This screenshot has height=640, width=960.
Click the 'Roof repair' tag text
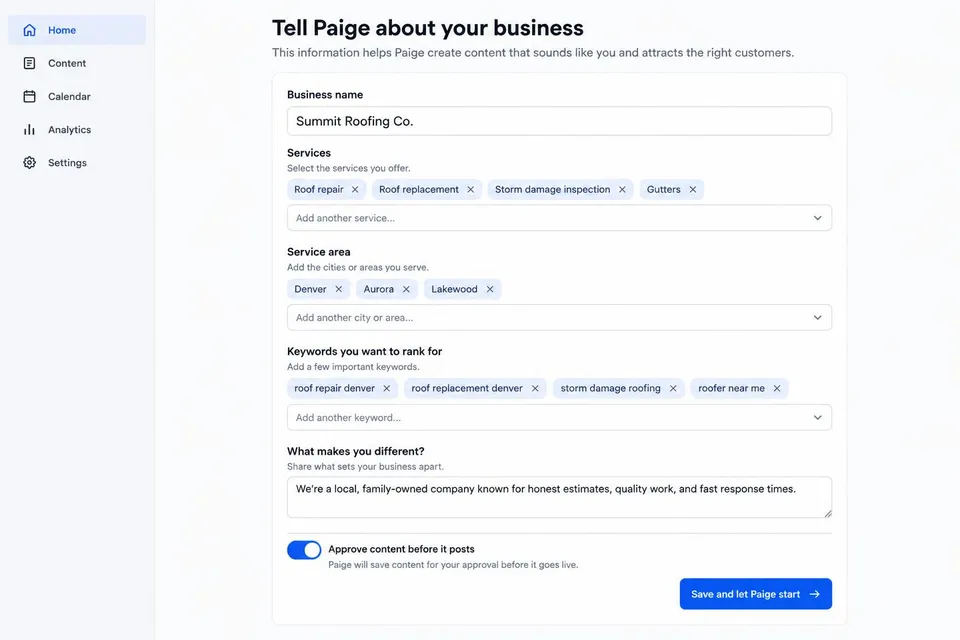[x=318, y=189]
